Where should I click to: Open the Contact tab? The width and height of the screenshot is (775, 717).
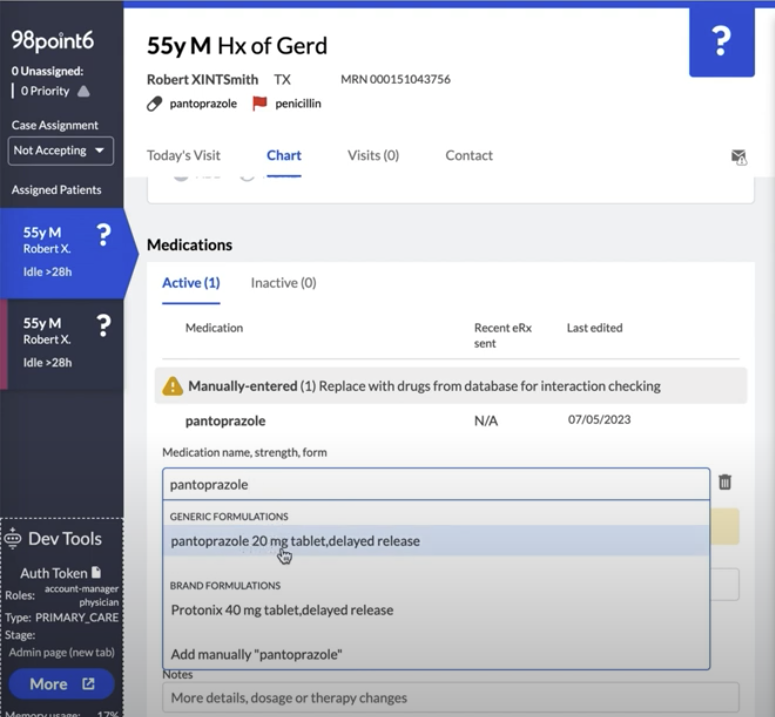click(469, 155)
